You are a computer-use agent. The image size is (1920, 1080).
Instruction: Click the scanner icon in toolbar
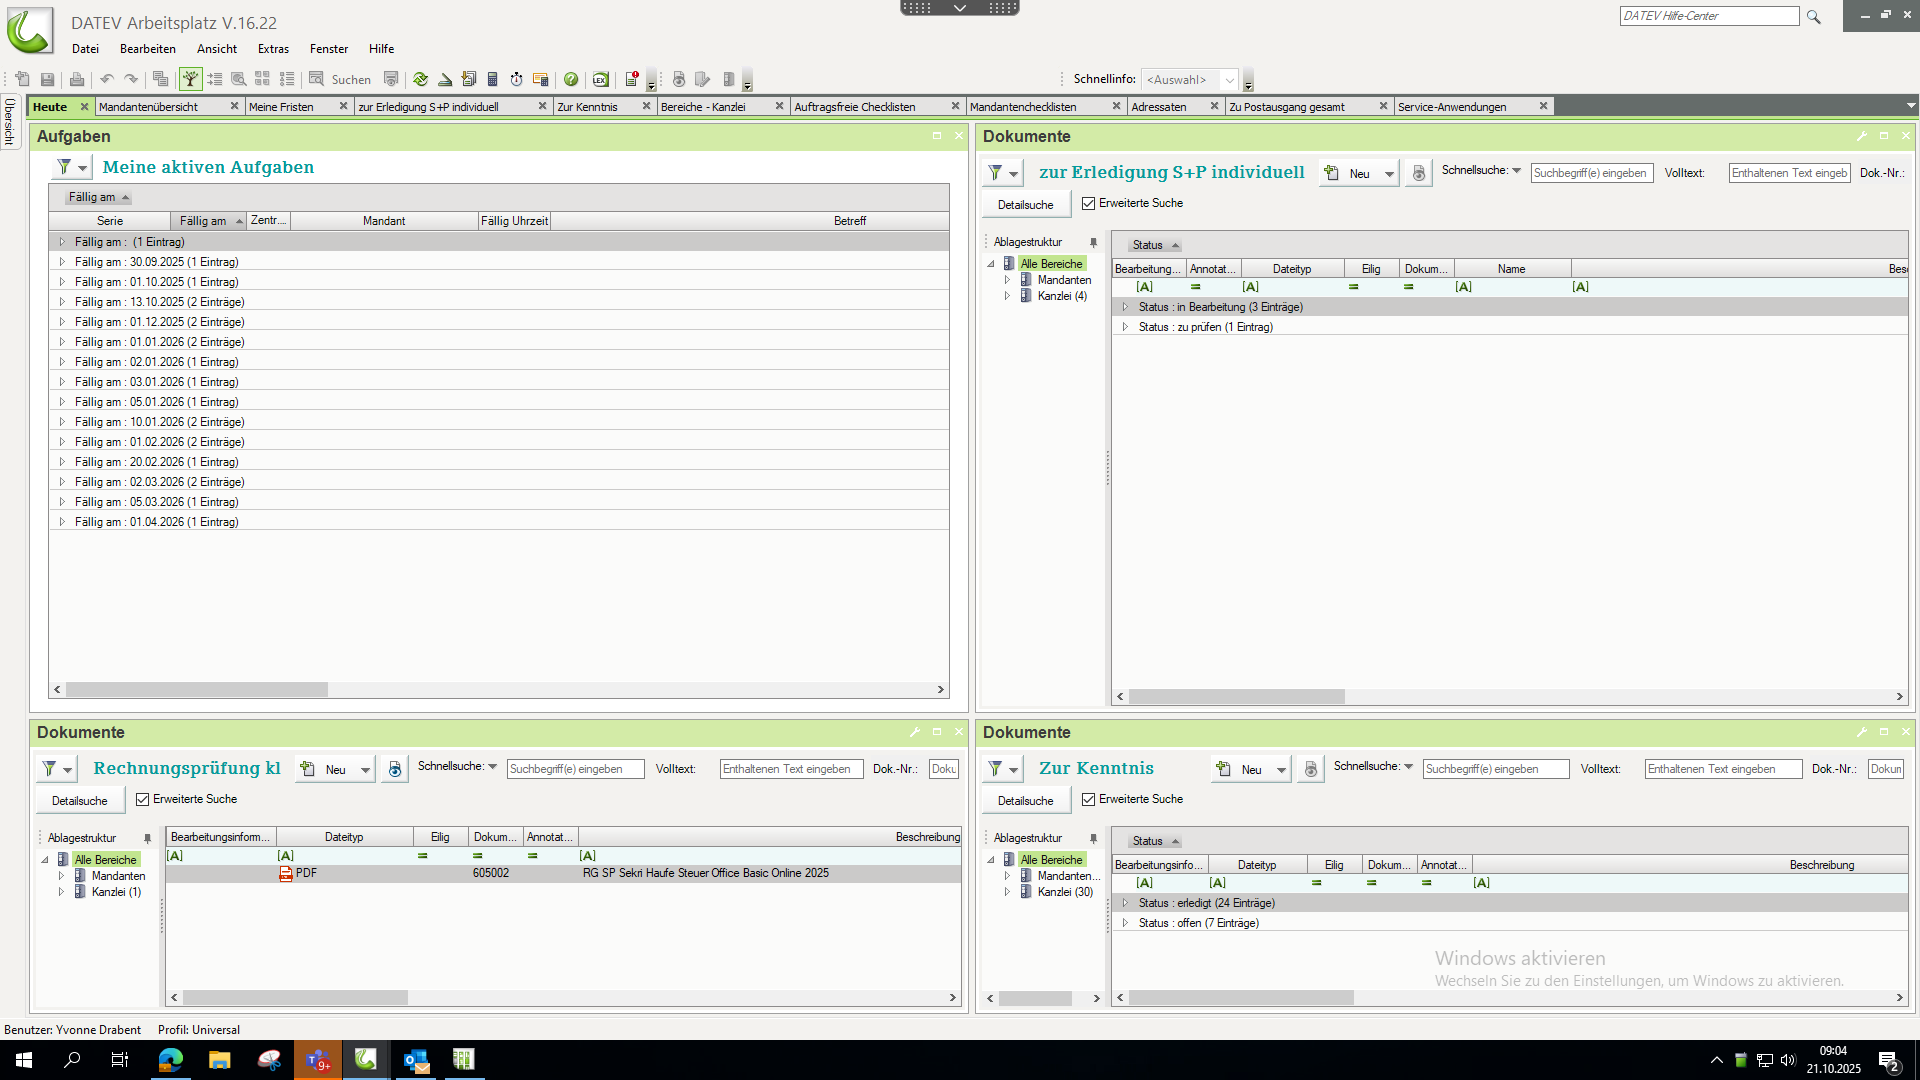445,79
